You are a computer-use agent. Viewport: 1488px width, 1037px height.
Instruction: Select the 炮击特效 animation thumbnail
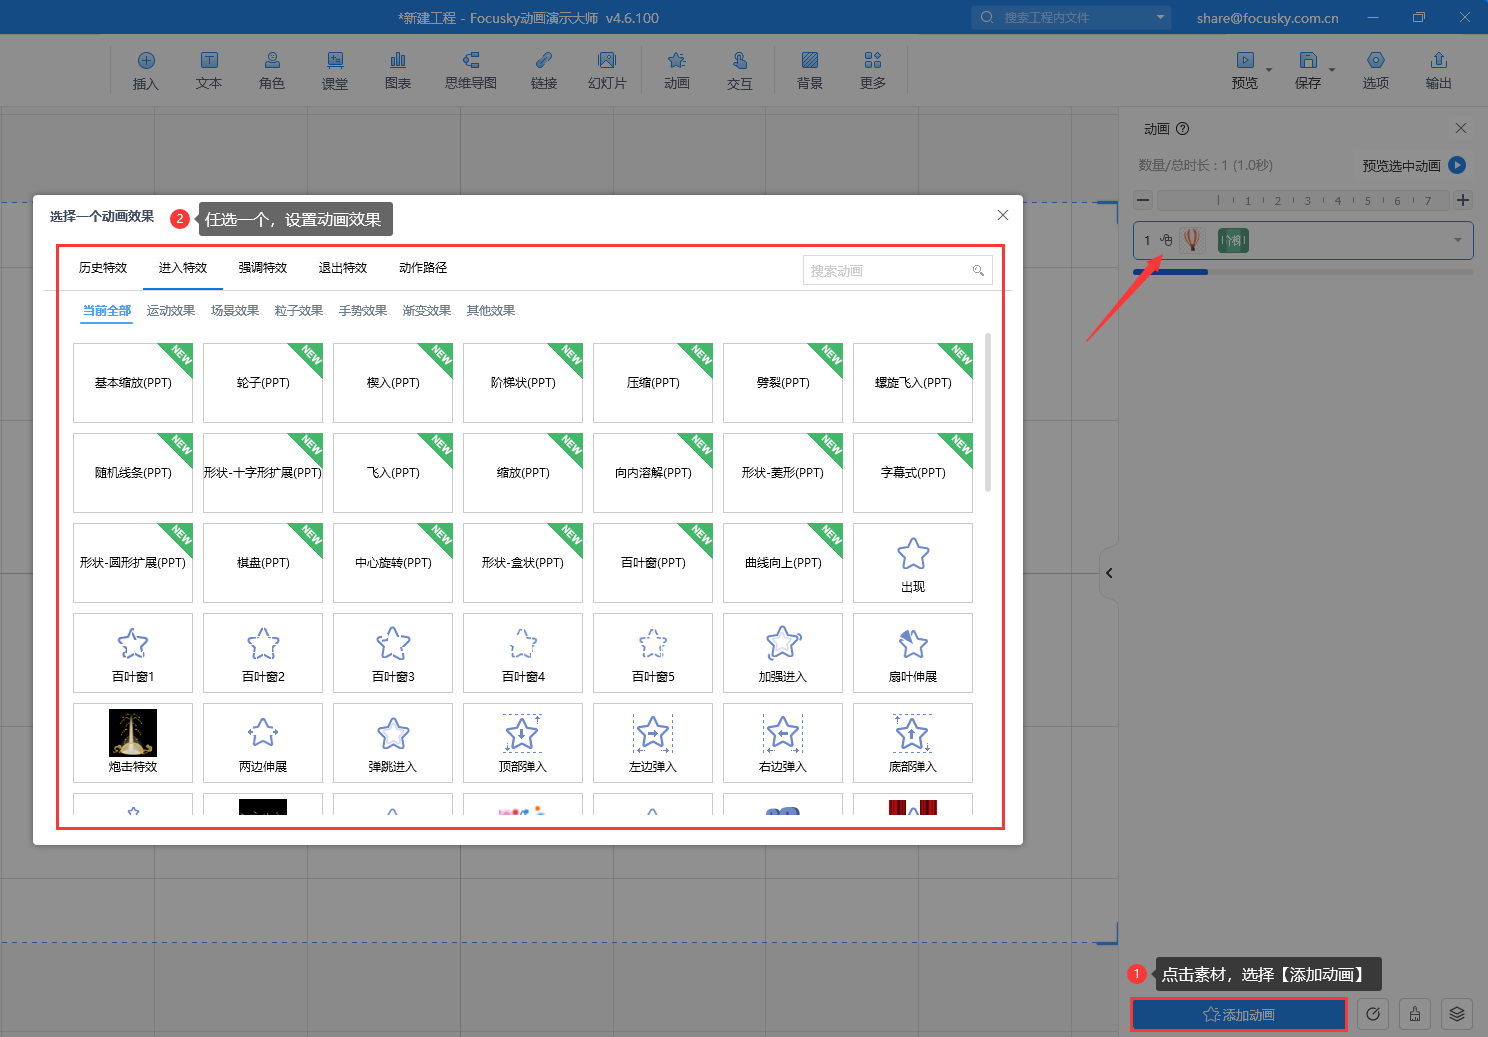coord(133,742)
